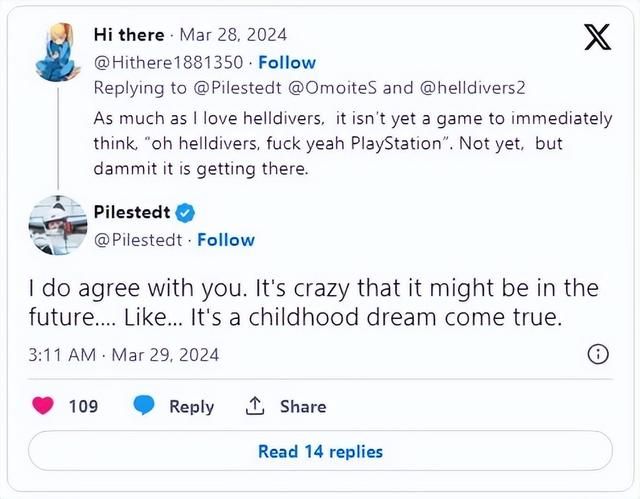Follow the @Hithere1881350 account
Screen dimensions: 640x499
click(x=286, y=62)
